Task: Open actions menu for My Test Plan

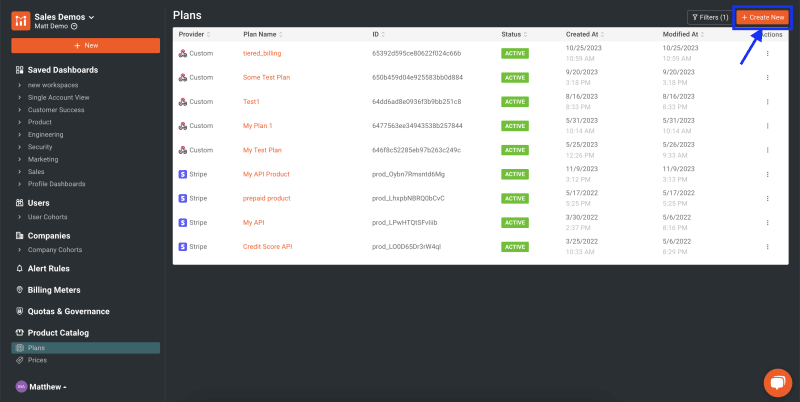Action: (x=767, y=150)
